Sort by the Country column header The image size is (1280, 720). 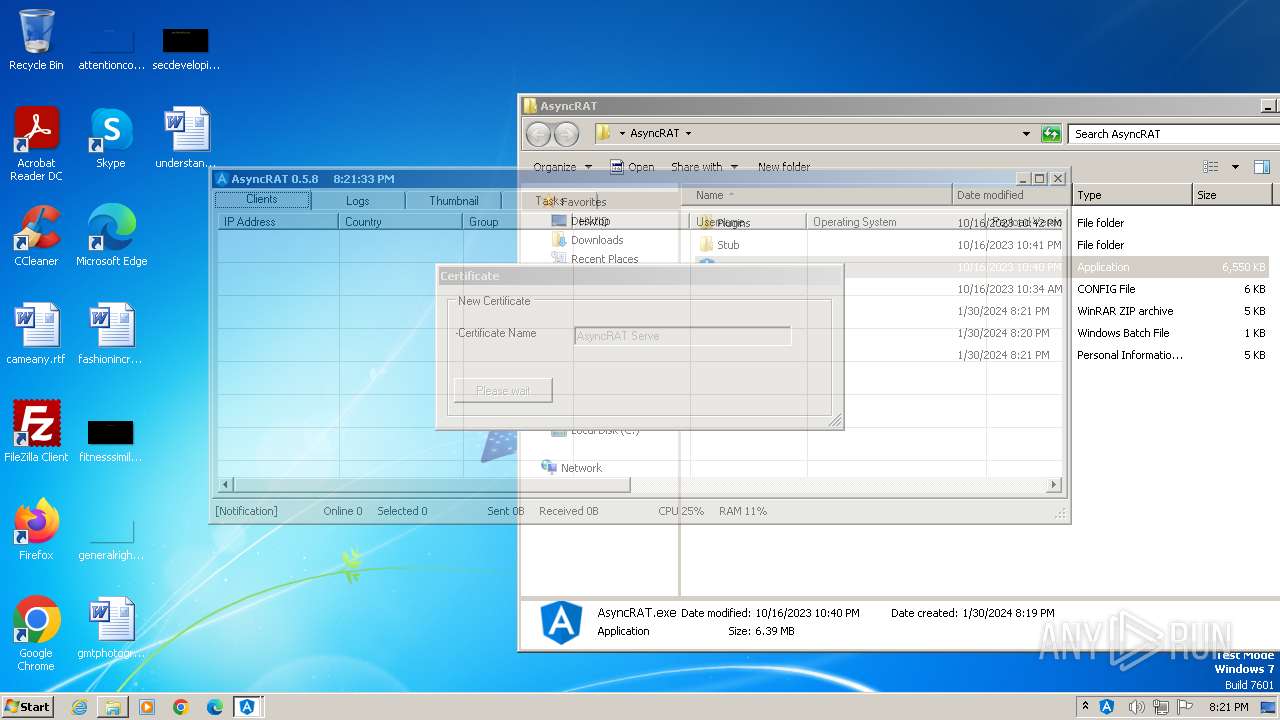pos(401,222)
